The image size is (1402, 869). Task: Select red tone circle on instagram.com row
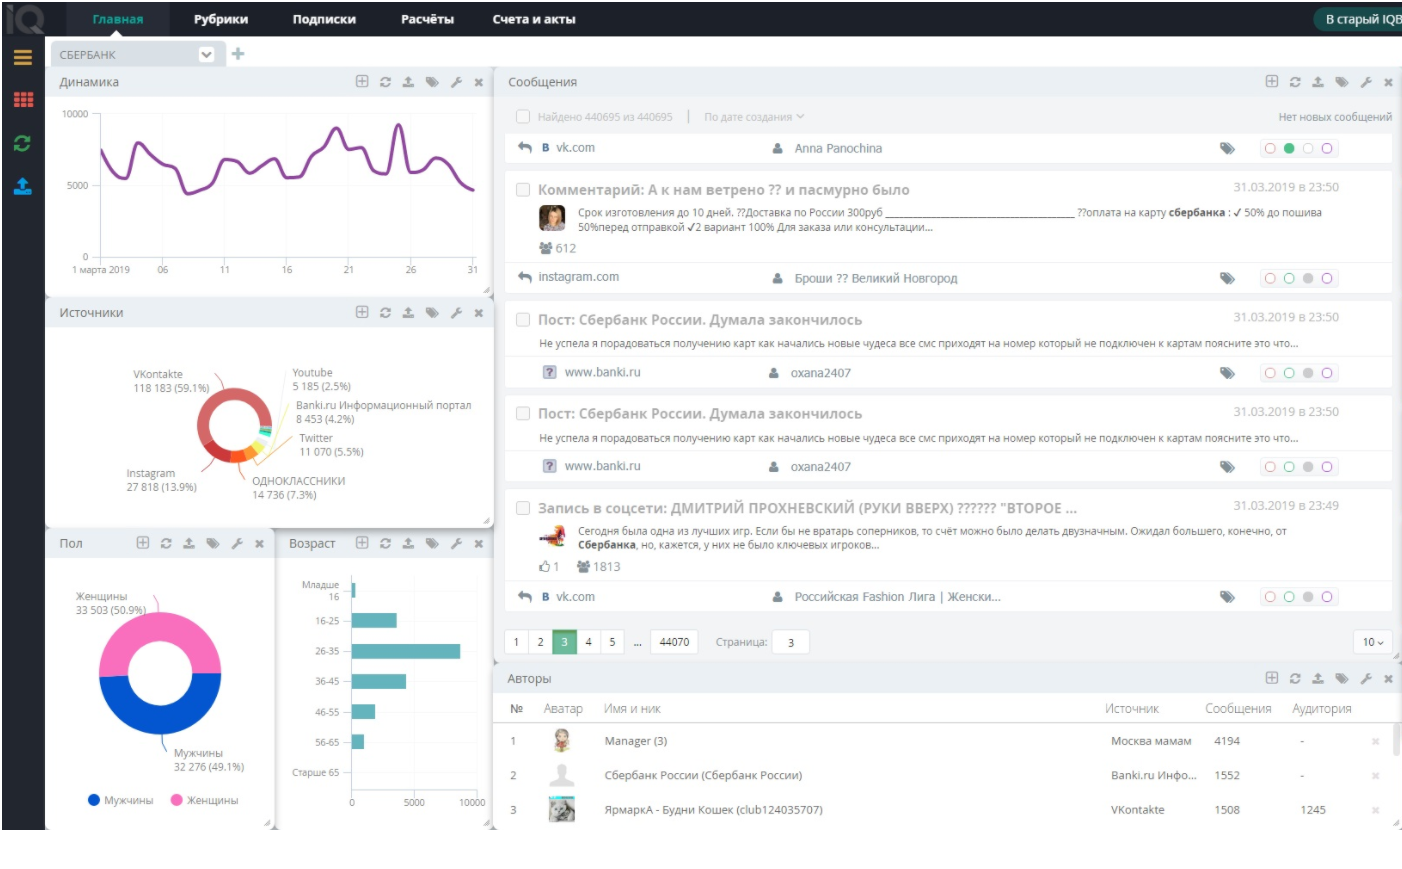(x=1270, y=279)
